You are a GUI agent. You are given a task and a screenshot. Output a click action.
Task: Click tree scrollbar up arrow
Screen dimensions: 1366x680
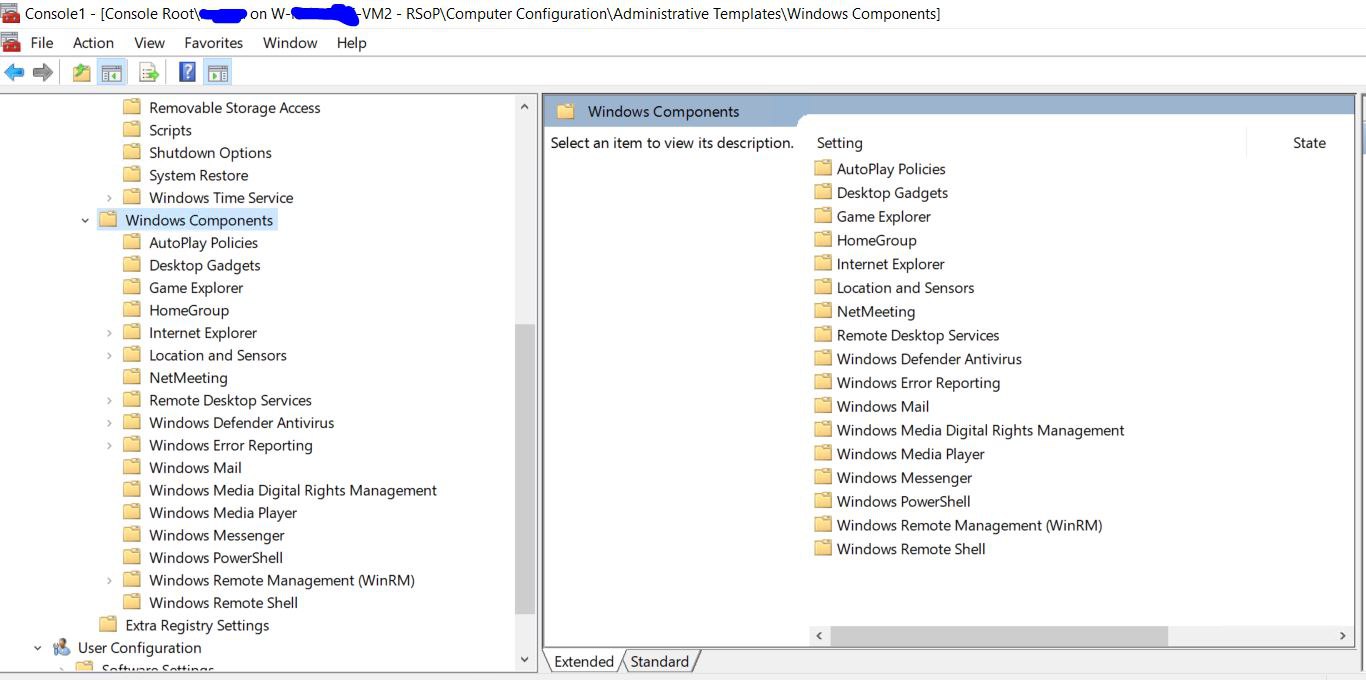pos(525,106)
